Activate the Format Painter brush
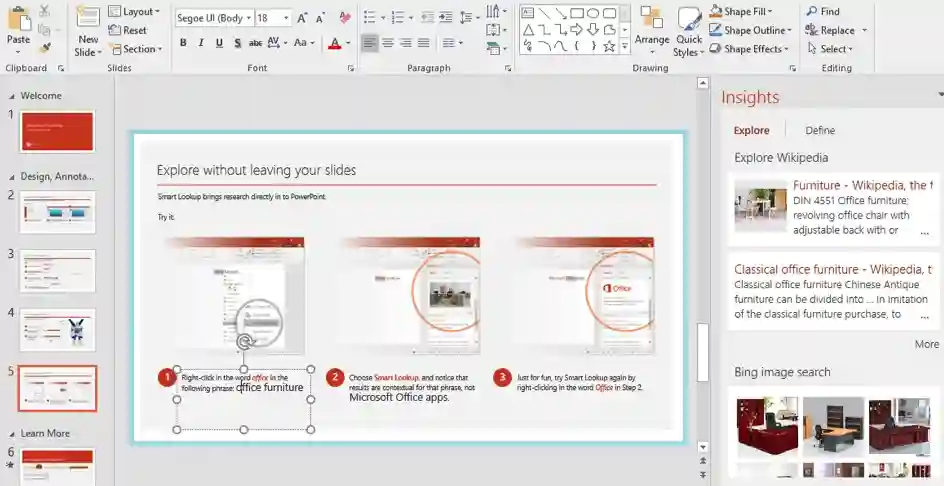This screenshot has width=944, height=486. click(x=45, y=48)
